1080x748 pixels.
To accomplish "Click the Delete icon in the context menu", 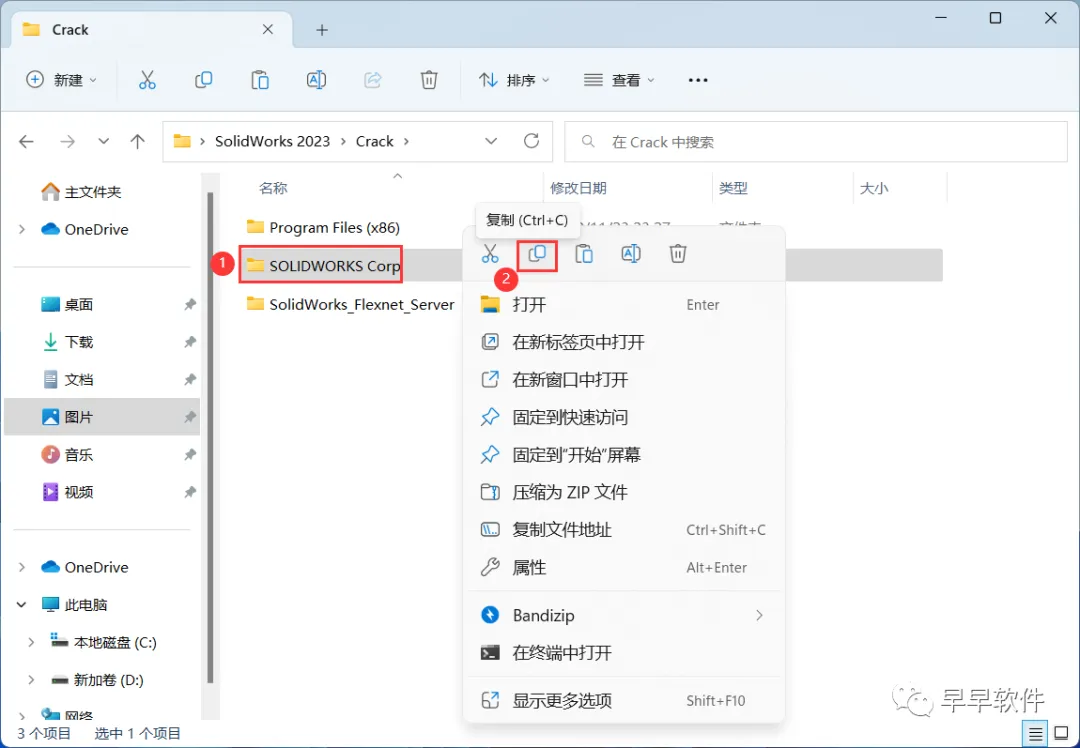I will coord(678,253).
